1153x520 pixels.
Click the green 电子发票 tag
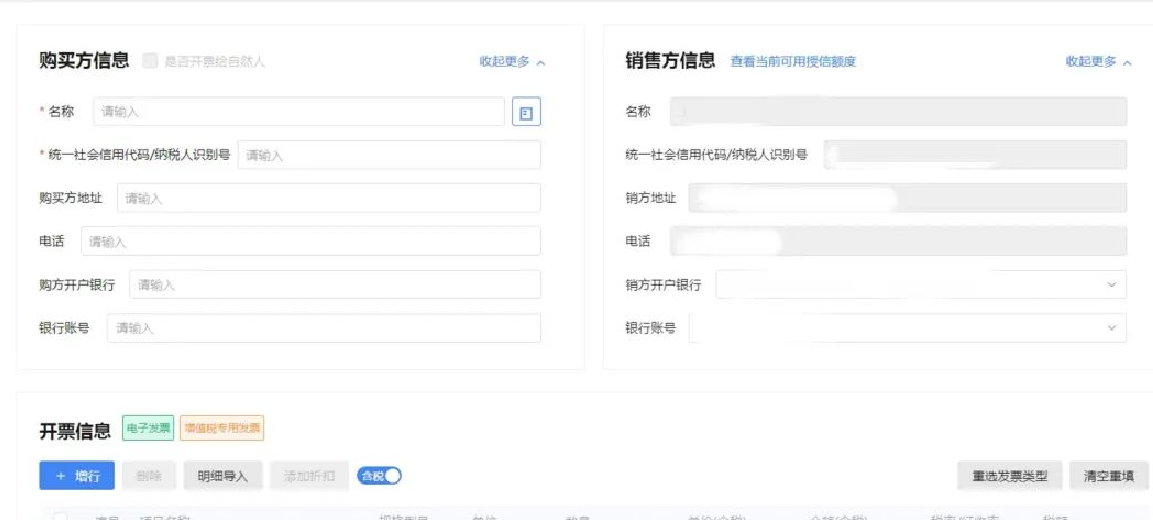click(x=148, y=429)
